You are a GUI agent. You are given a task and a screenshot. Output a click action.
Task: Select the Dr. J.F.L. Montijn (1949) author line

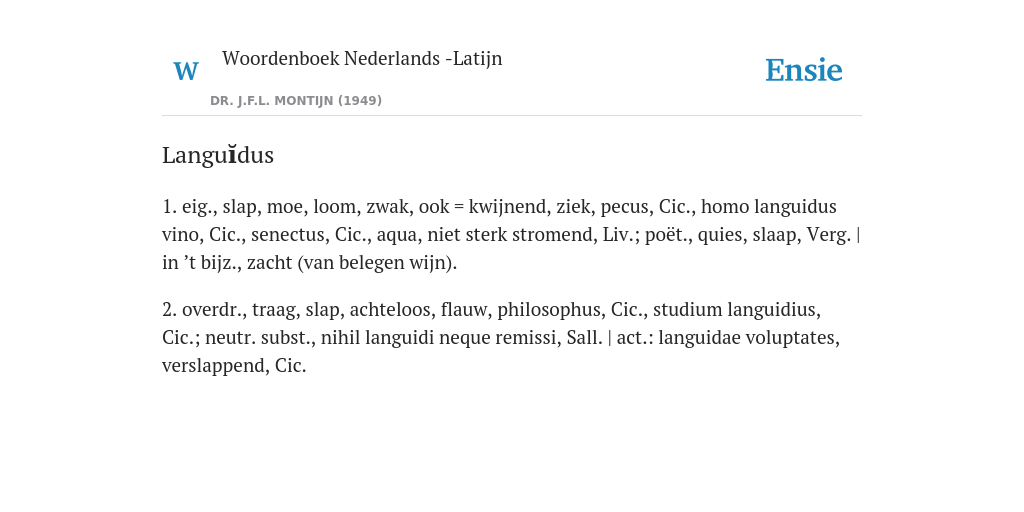[296, 101]
